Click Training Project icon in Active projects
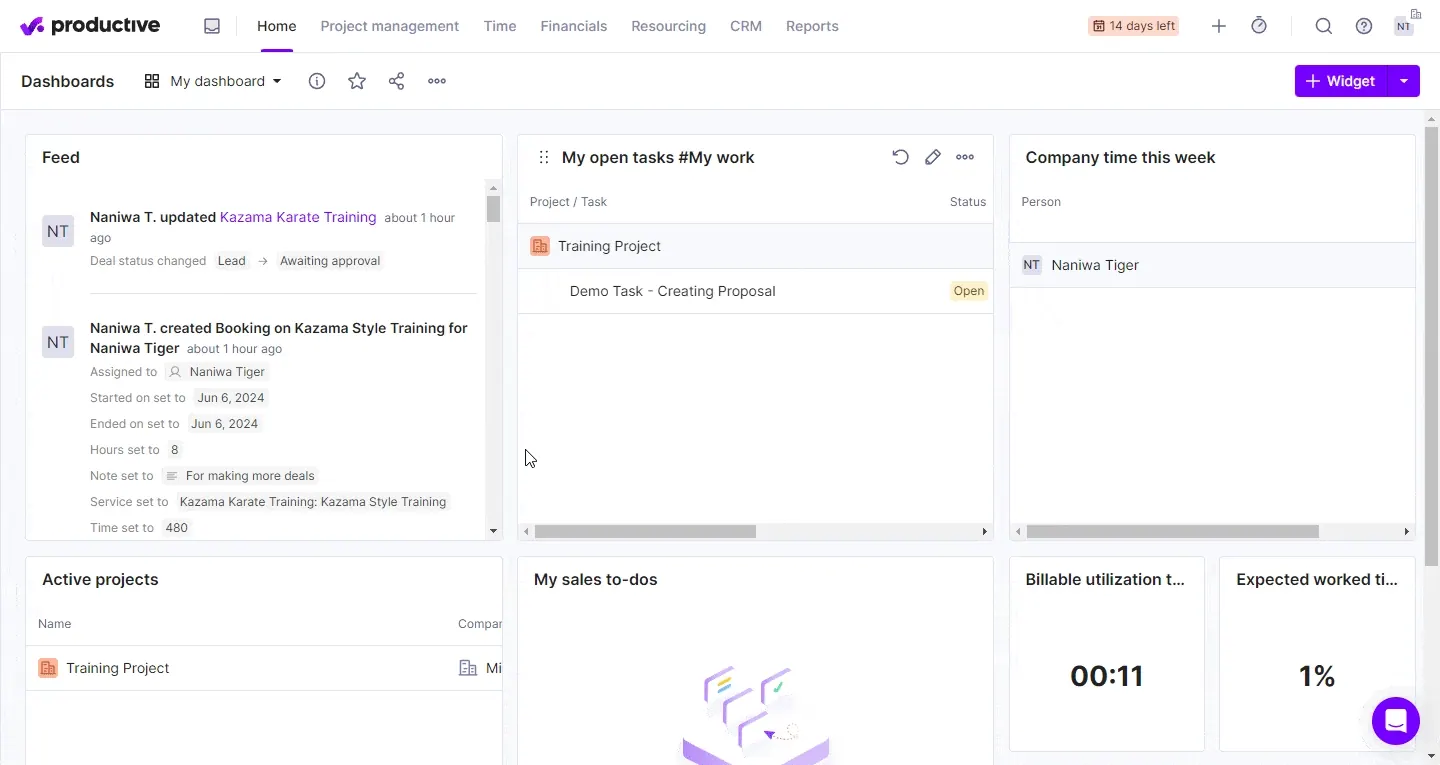Viewport: 1440px width, 765px height. 48,668
